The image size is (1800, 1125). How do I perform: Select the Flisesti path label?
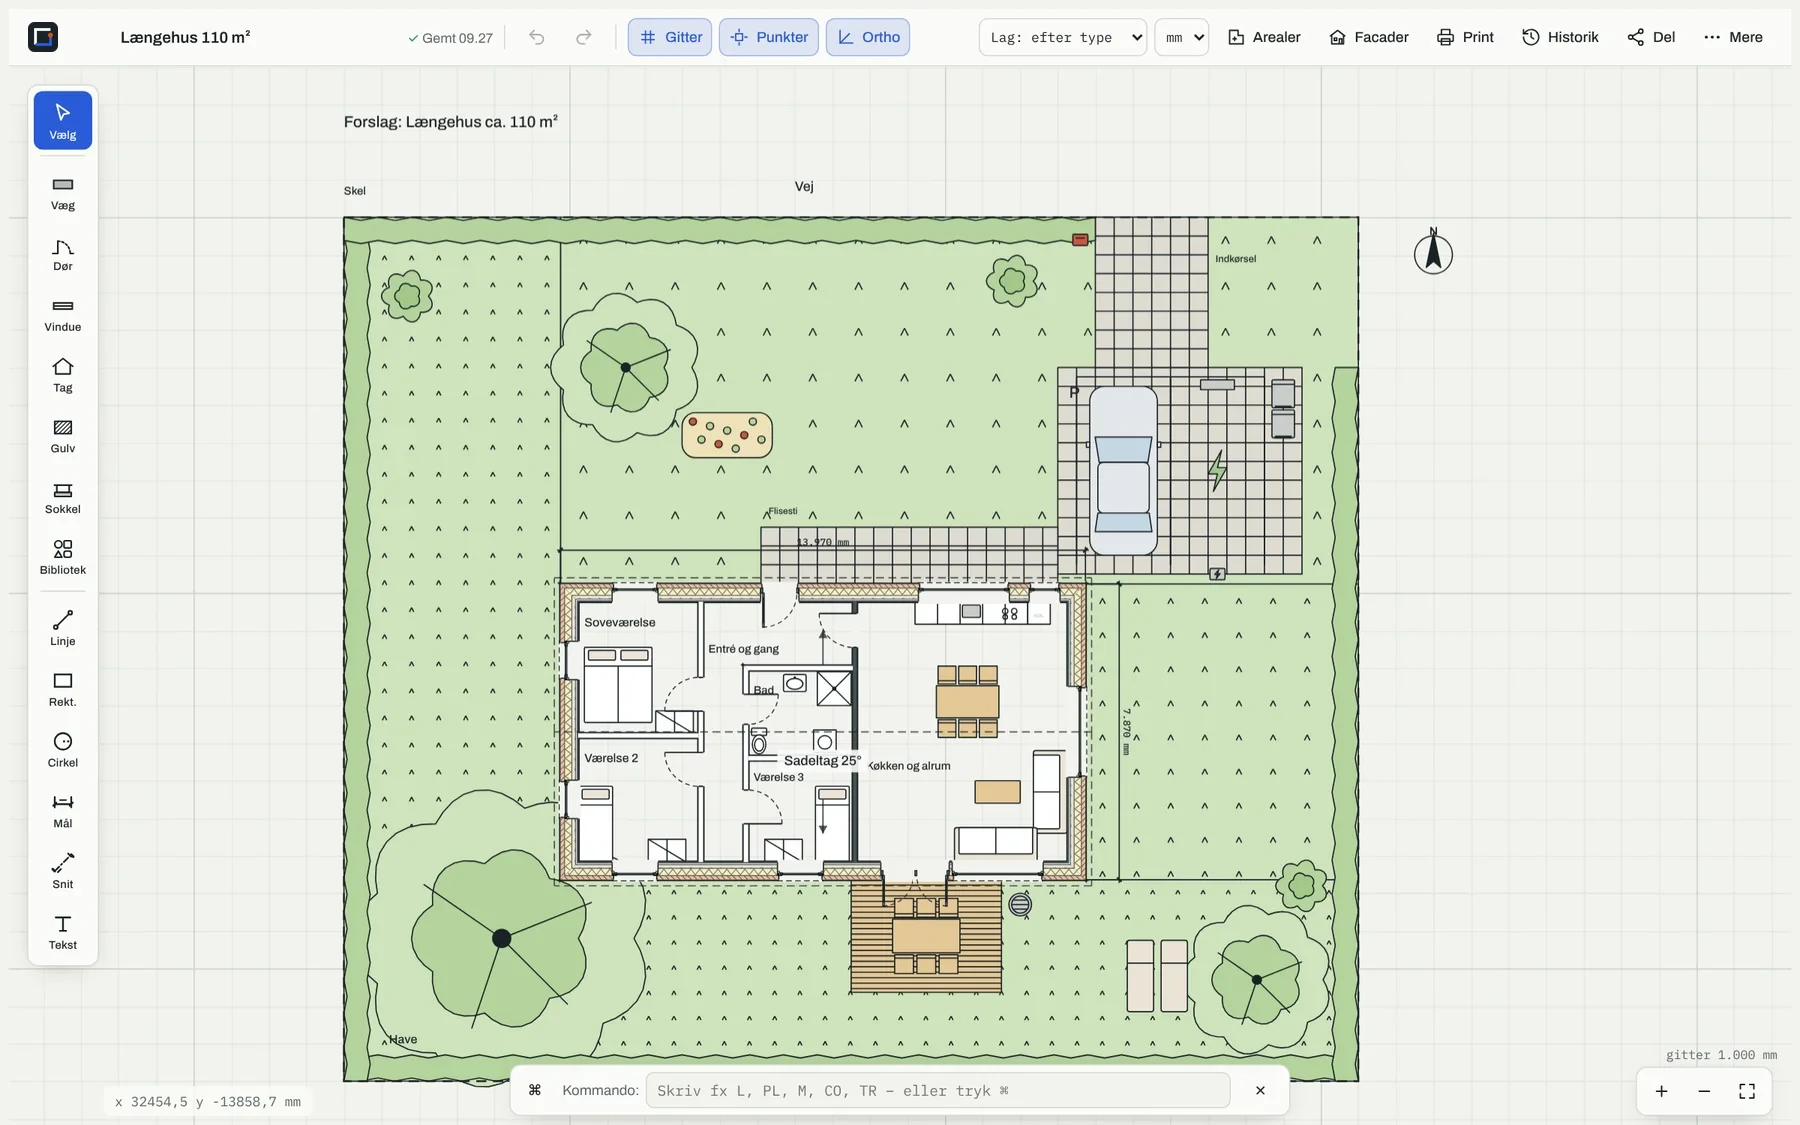[x=783, y=511]
